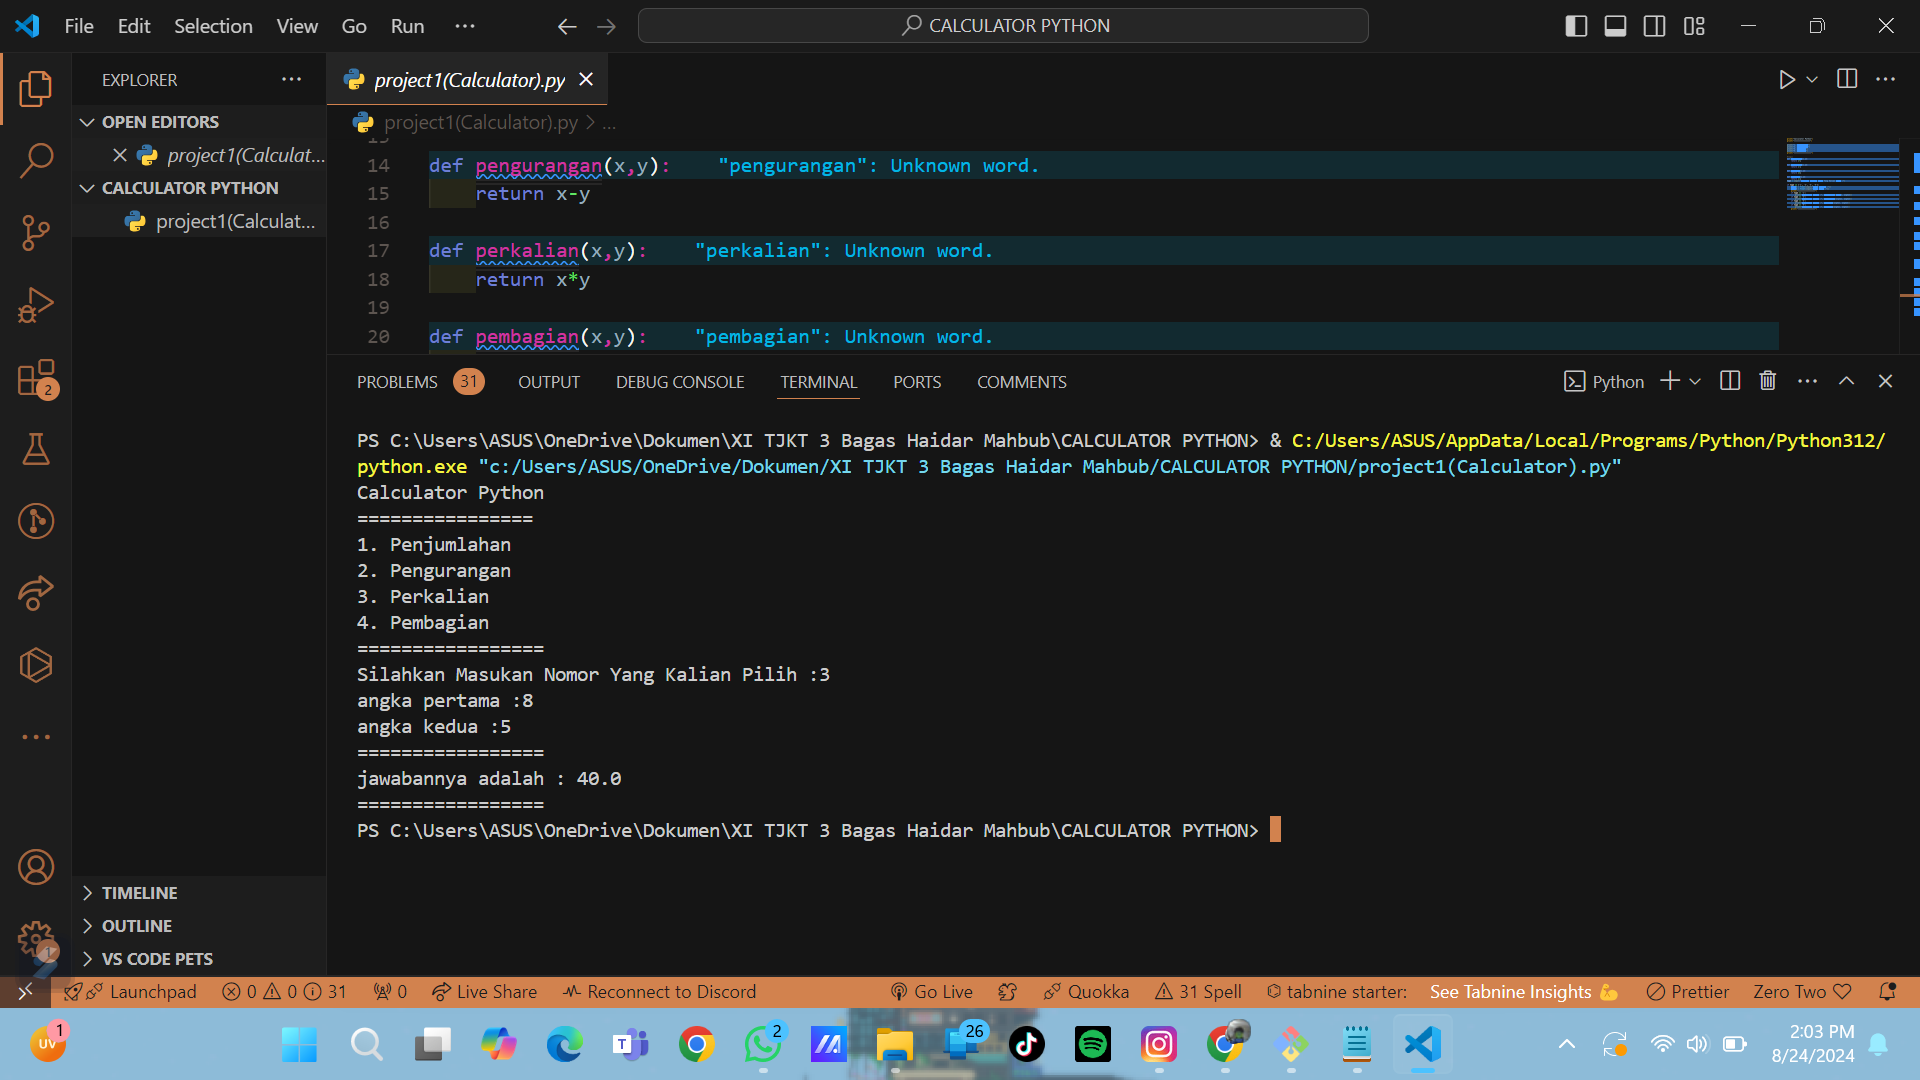The image size is (1920, 1080).
Task: Click Reconnect to Discord status item
Action: click(x=659, y=992)
